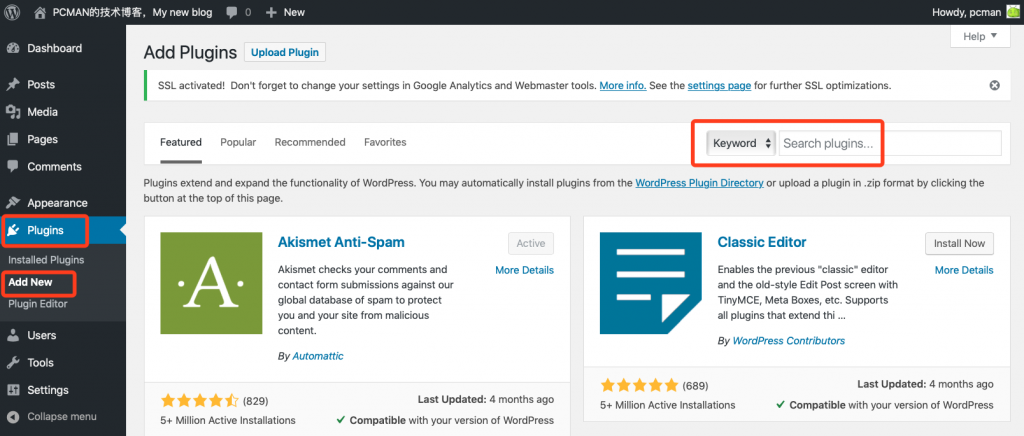Click the home site icon in admin bar
Viewport: 1024px width, 436px height.
click(x=40, y=12)
